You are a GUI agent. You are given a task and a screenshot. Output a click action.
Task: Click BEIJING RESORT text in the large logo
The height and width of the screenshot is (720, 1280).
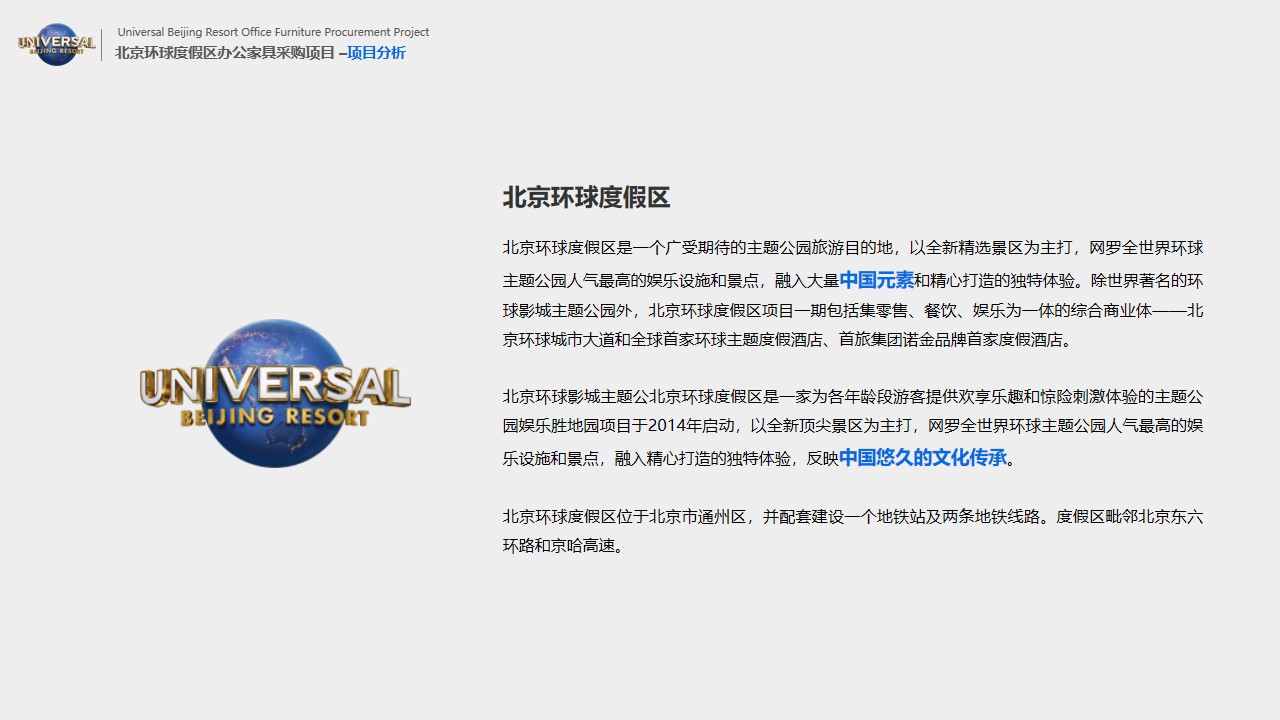[274, 416]
